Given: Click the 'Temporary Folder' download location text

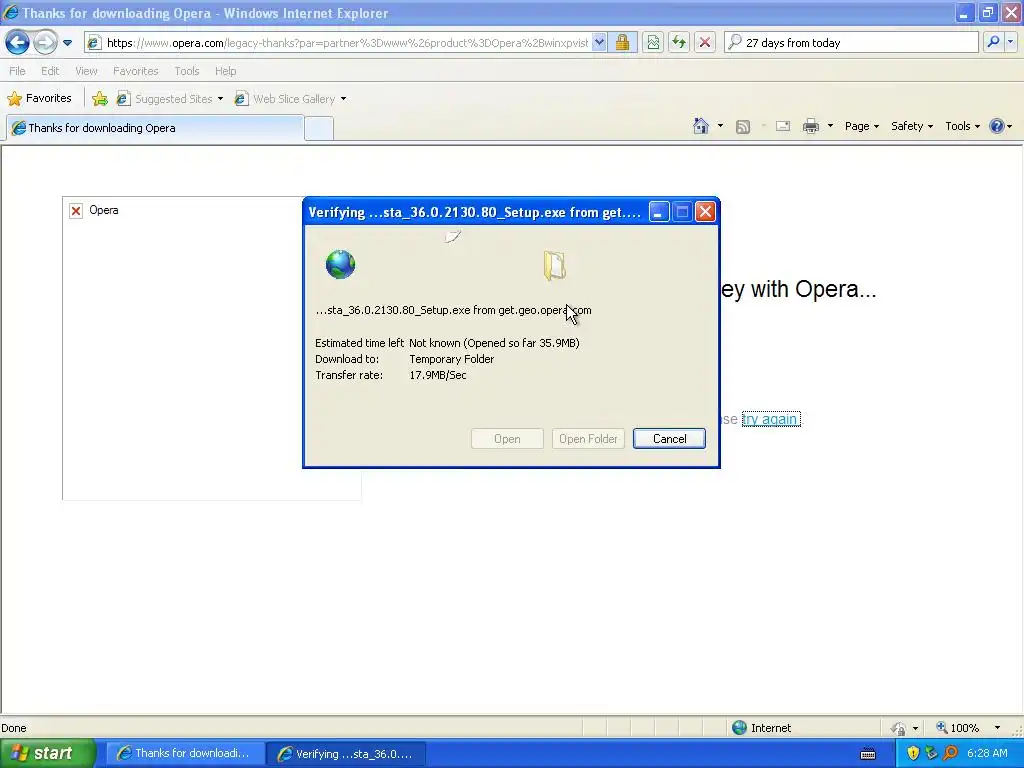Looking at the screenshot, I should pos(451,359).
